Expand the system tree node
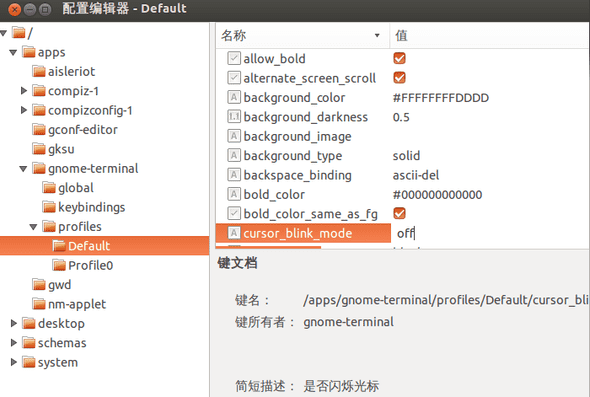 pyautogui.click(x=14, y=362)
